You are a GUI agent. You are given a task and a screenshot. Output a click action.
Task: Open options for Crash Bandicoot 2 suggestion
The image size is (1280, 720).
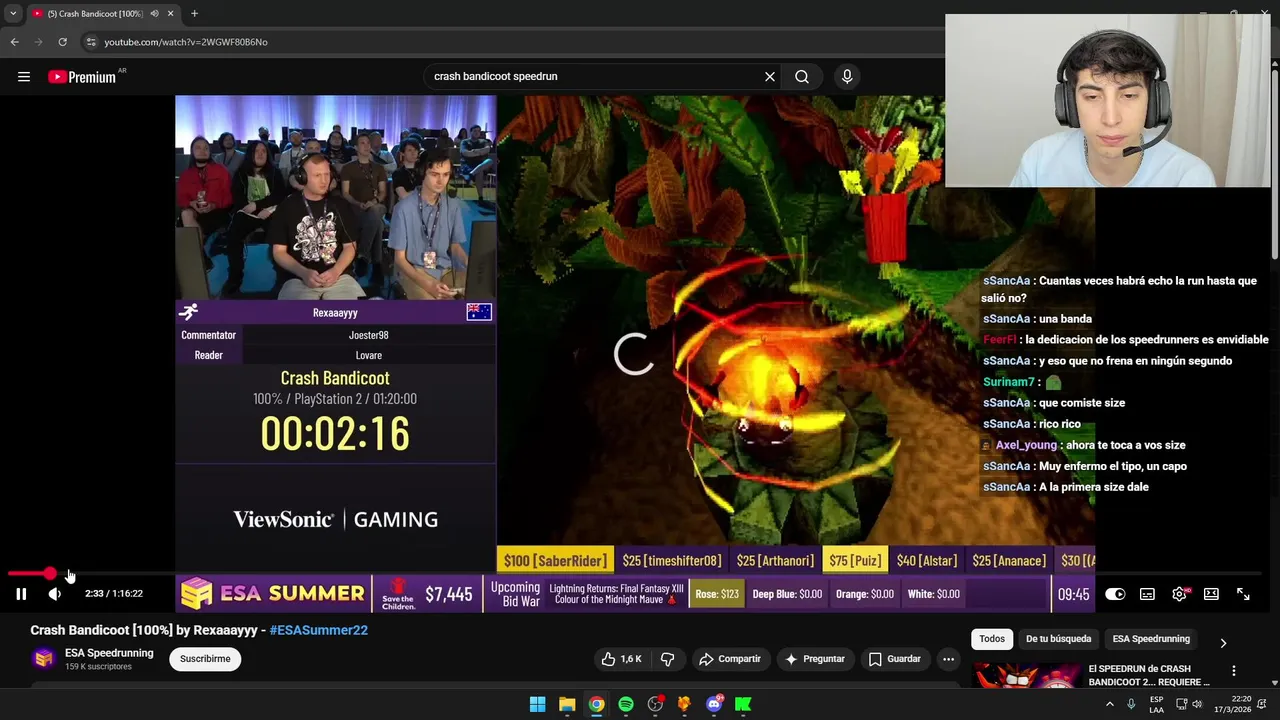coord(1233,670)
